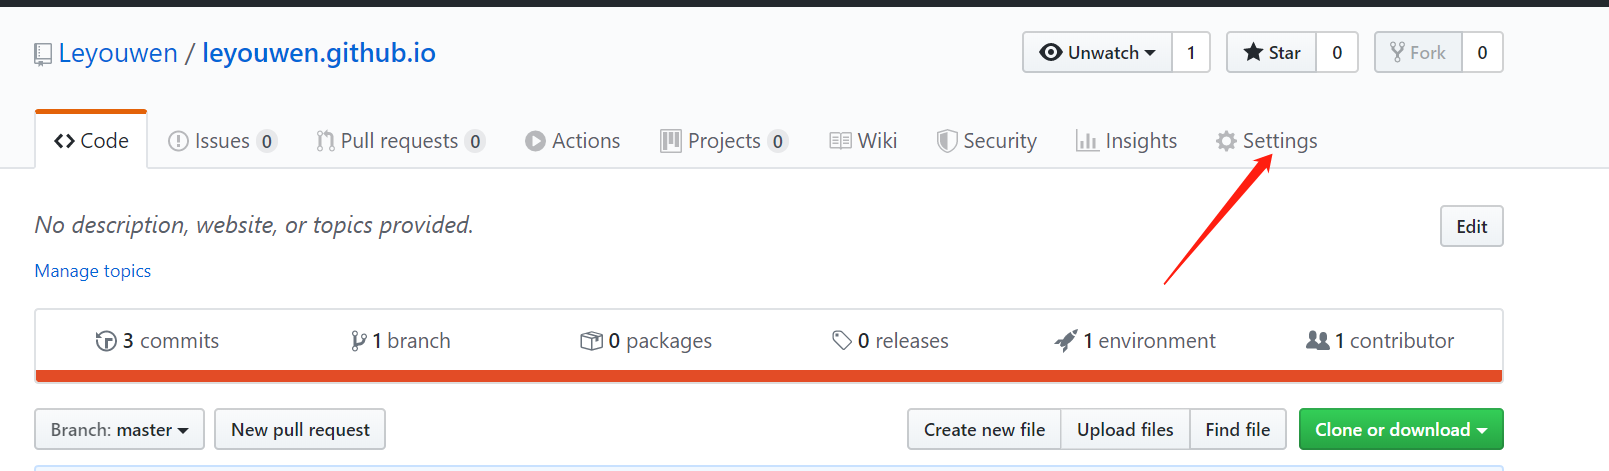This screenshot has width=1609, height=471.
Task: Open the Unwatch notifications dropdown
Action: (x=1097, y=53)
